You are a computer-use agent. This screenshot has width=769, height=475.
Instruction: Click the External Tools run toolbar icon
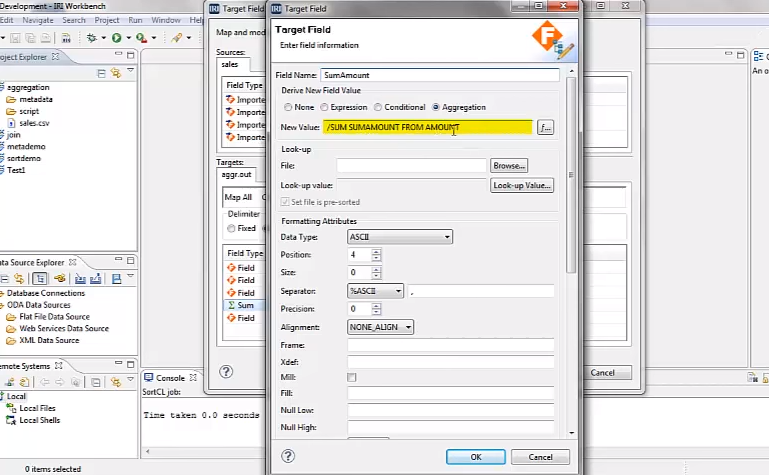pyautogui.click(x=141, y=38)
